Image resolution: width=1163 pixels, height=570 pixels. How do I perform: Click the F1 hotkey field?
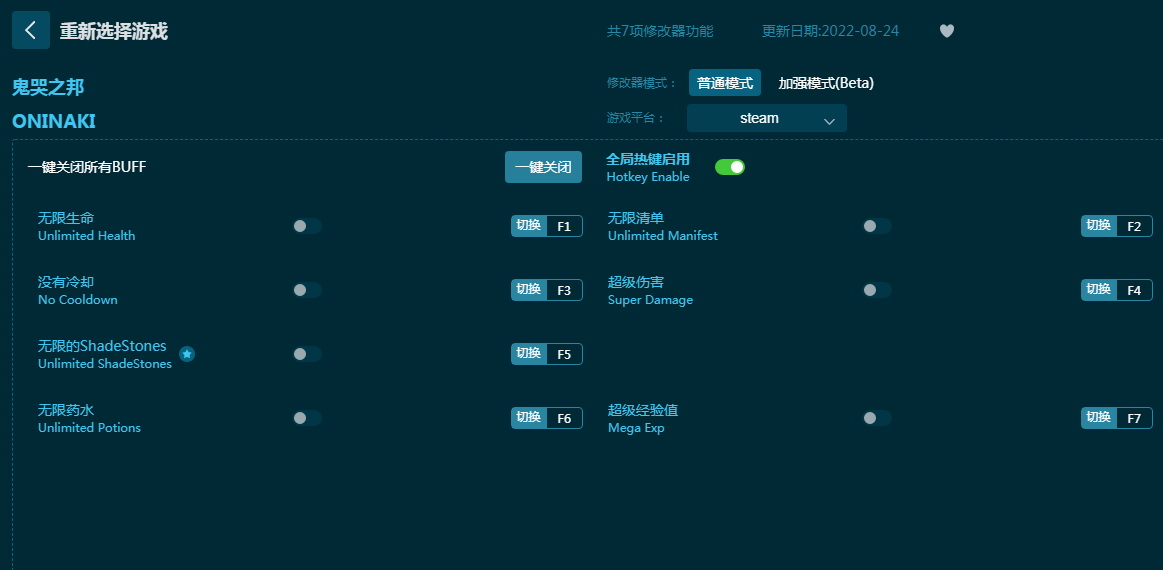[564, 226]
